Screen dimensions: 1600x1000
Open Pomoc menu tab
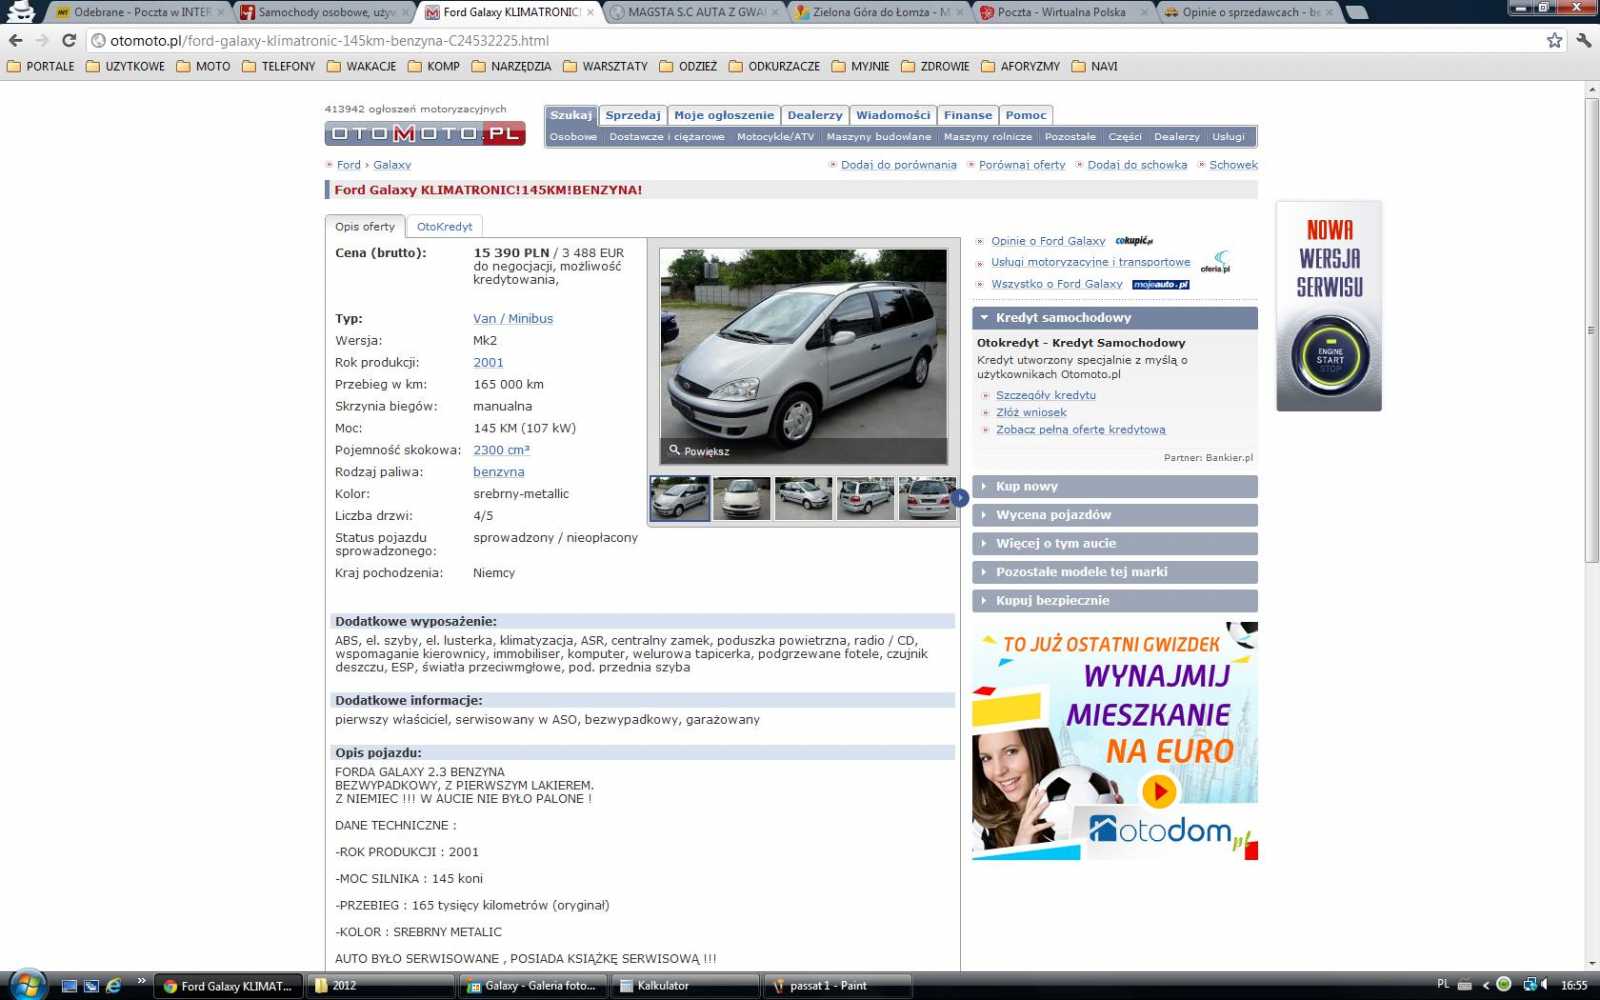click(x=1026, y=115)
